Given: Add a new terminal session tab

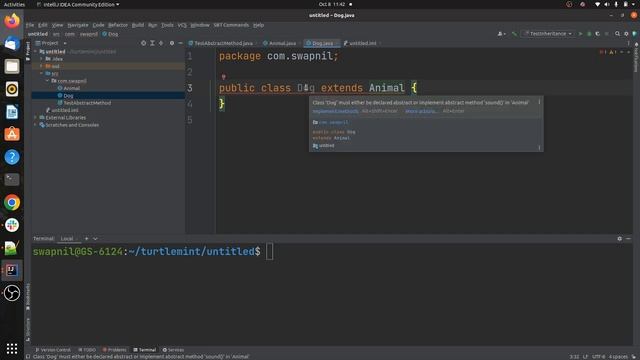Looking at the screenshot, I should click(x=87, y=238).
